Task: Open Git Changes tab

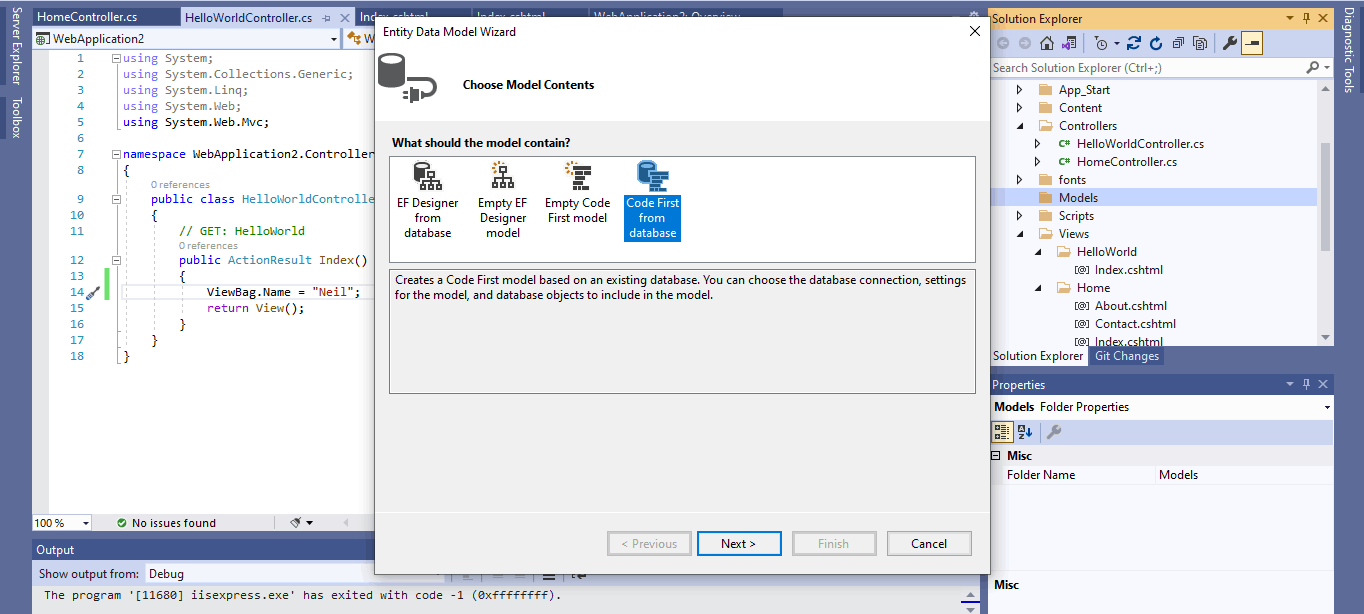Action: pos(1126,356)
